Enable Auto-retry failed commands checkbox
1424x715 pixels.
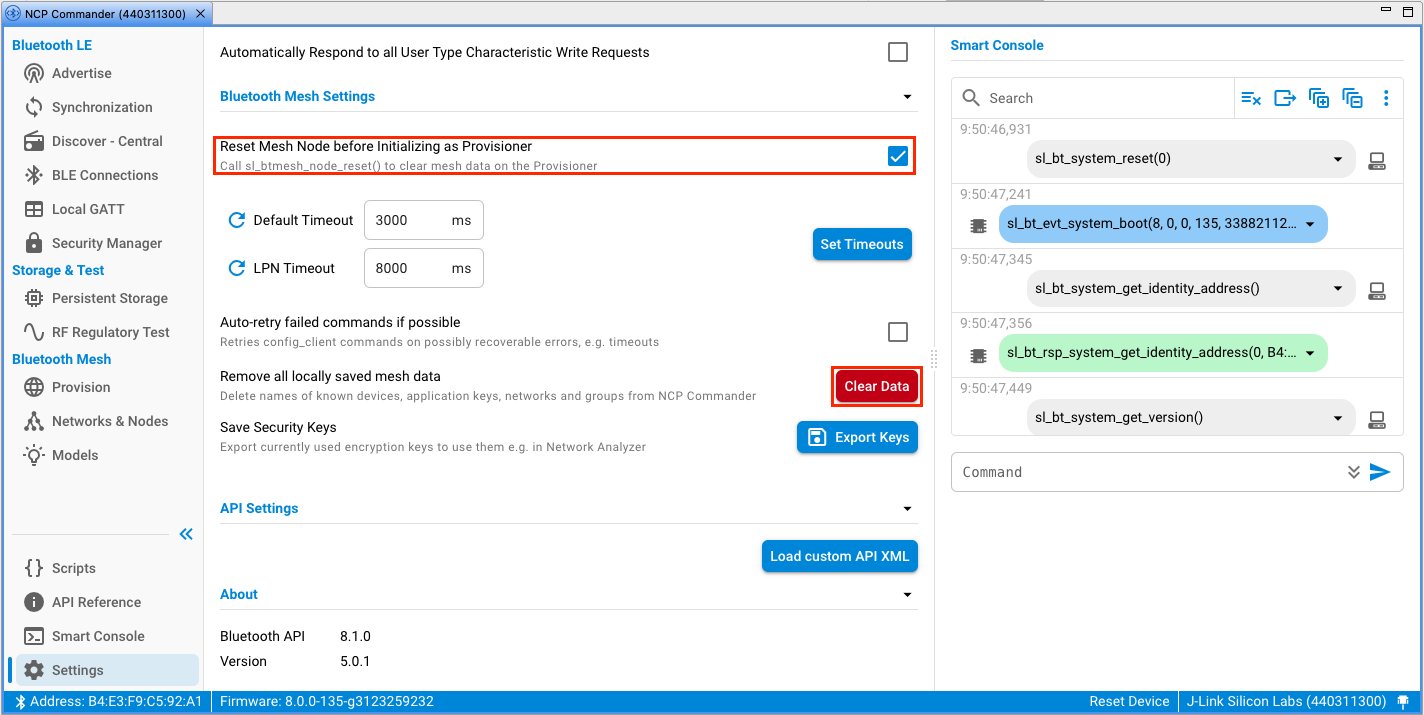(x=898, y=332)
